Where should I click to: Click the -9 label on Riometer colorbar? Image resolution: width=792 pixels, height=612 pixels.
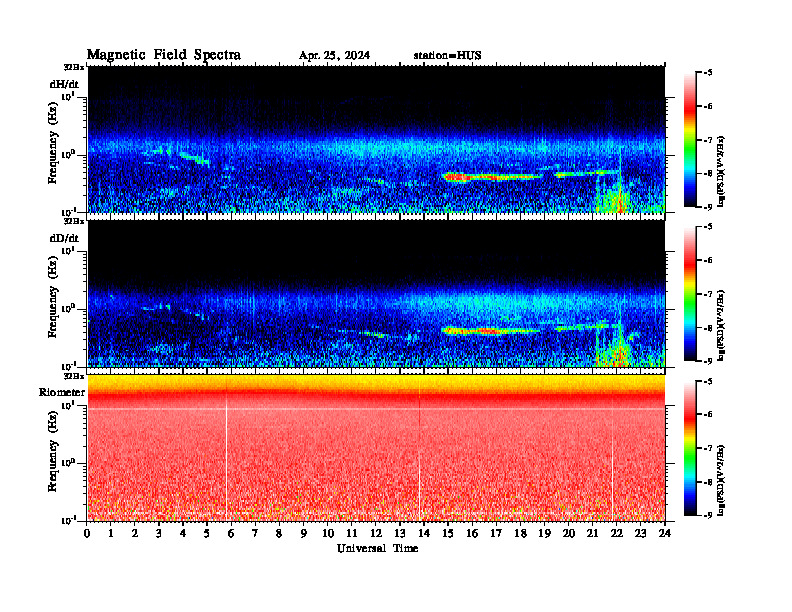tap(708, 515)
